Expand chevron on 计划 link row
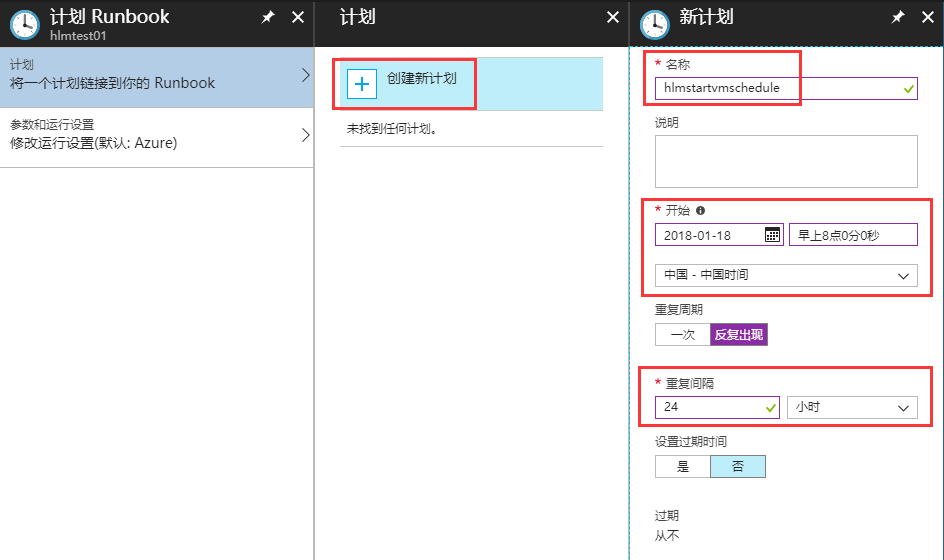 pos(305,75)
